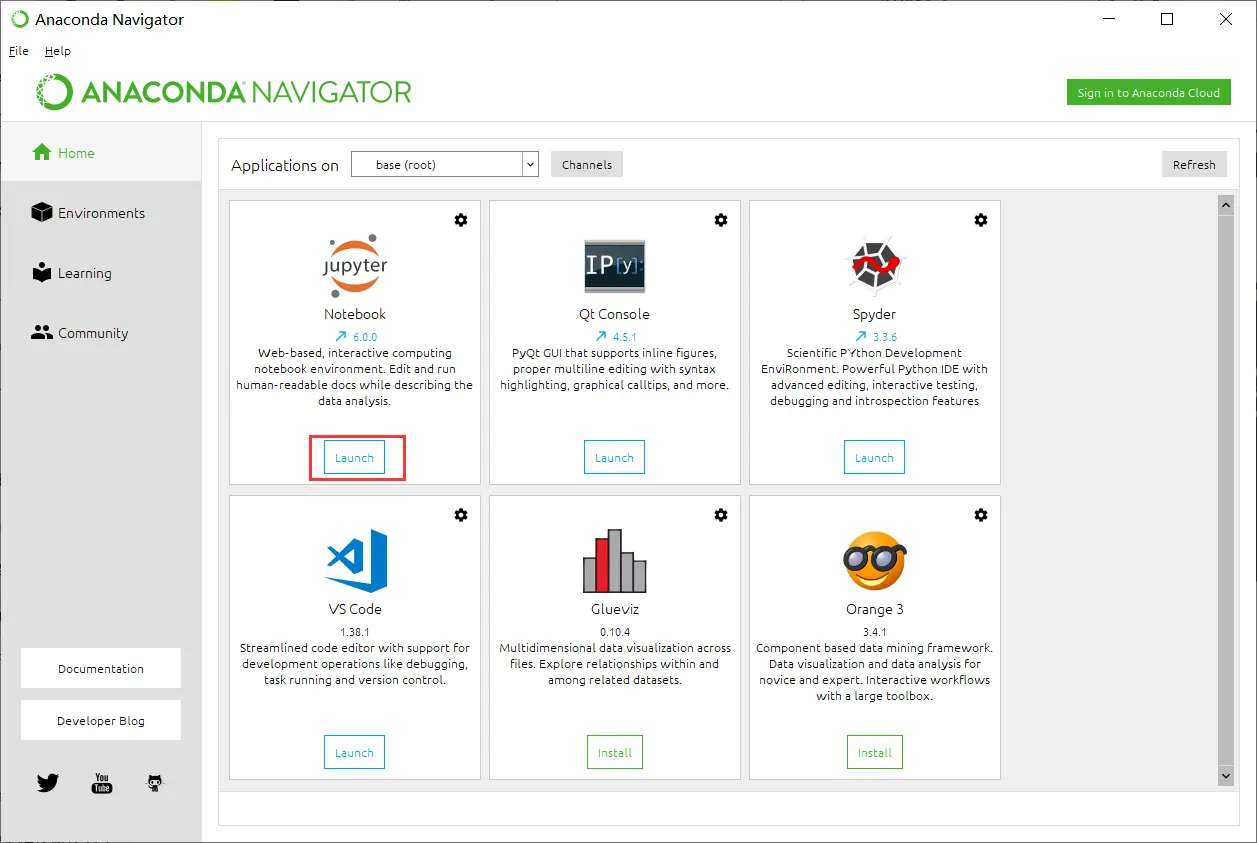This screenshot has height=843, width=1257.
Task: Click the Spyder application logo
Action: pyautogui.click(x=874, y=265)
